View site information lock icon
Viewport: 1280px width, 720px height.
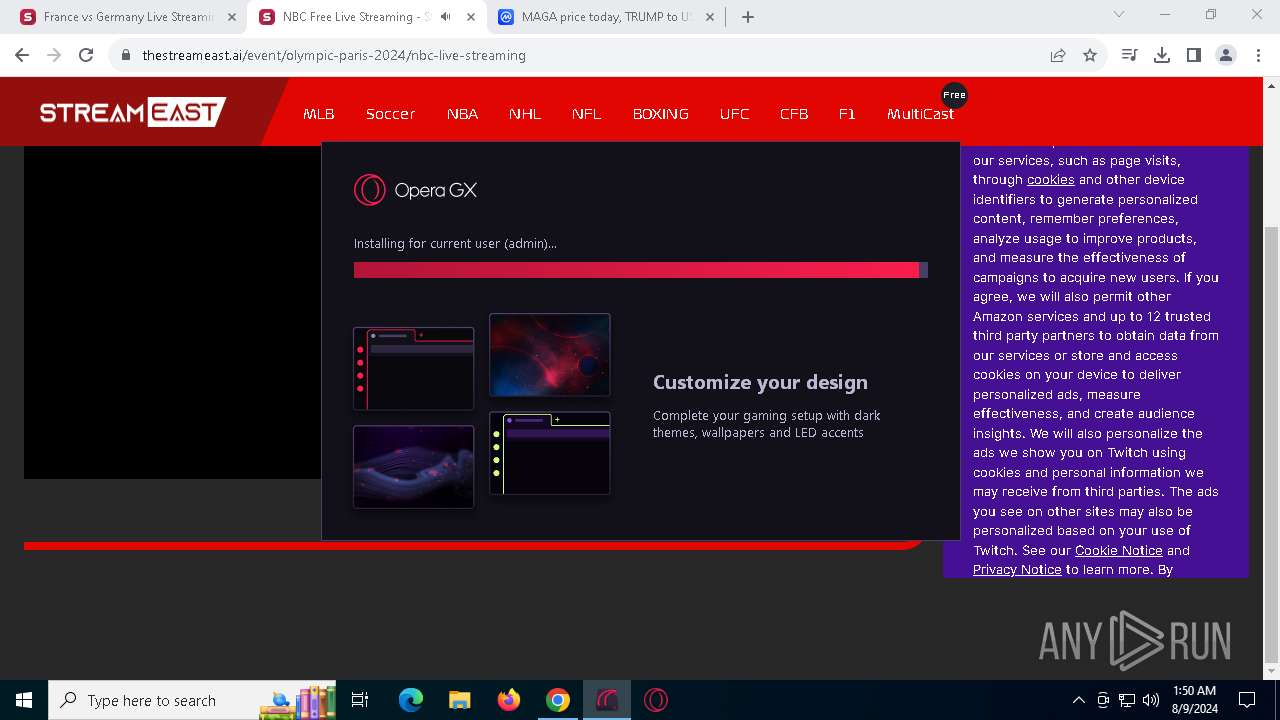(126, 55)
